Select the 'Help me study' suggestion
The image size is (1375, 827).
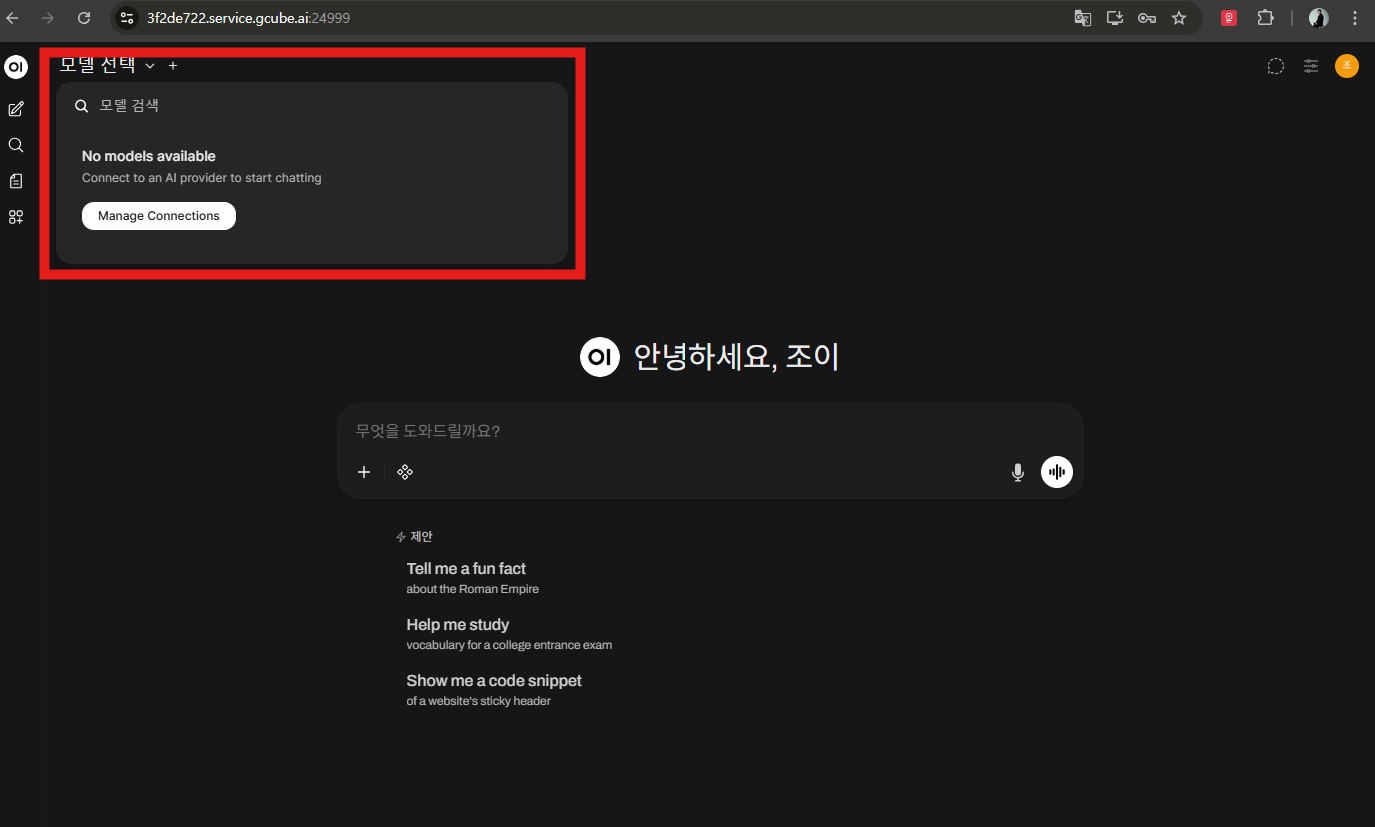(x=457, y=624)
